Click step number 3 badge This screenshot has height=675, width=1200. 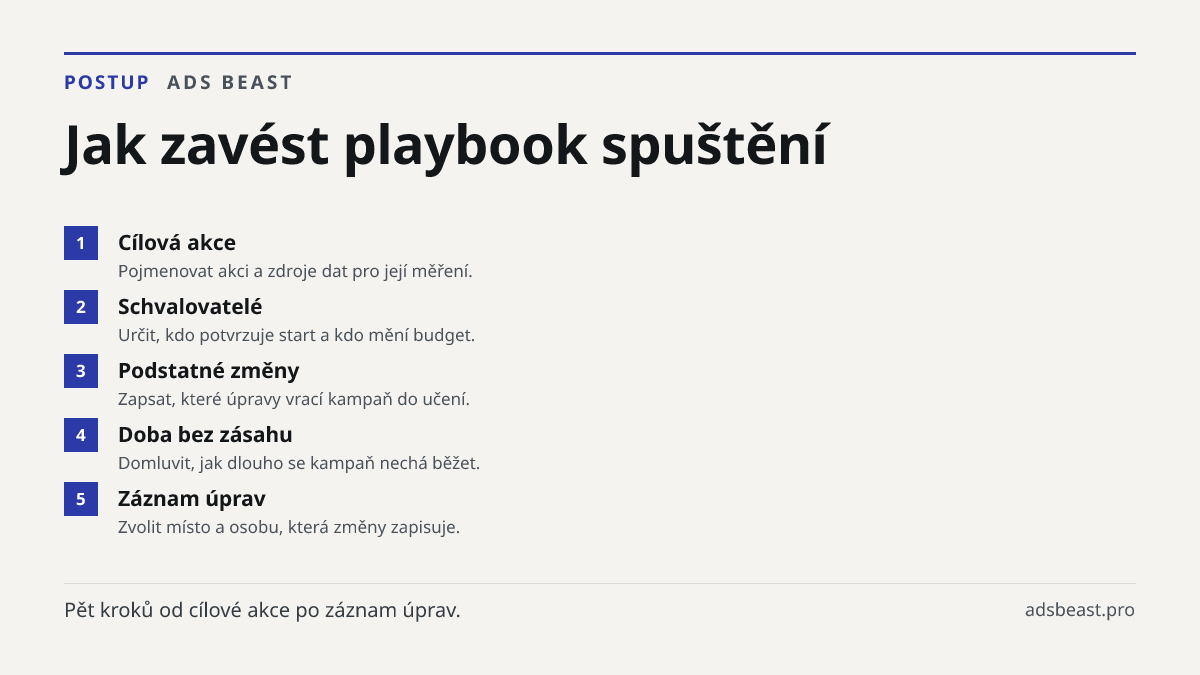coord(81,371)
